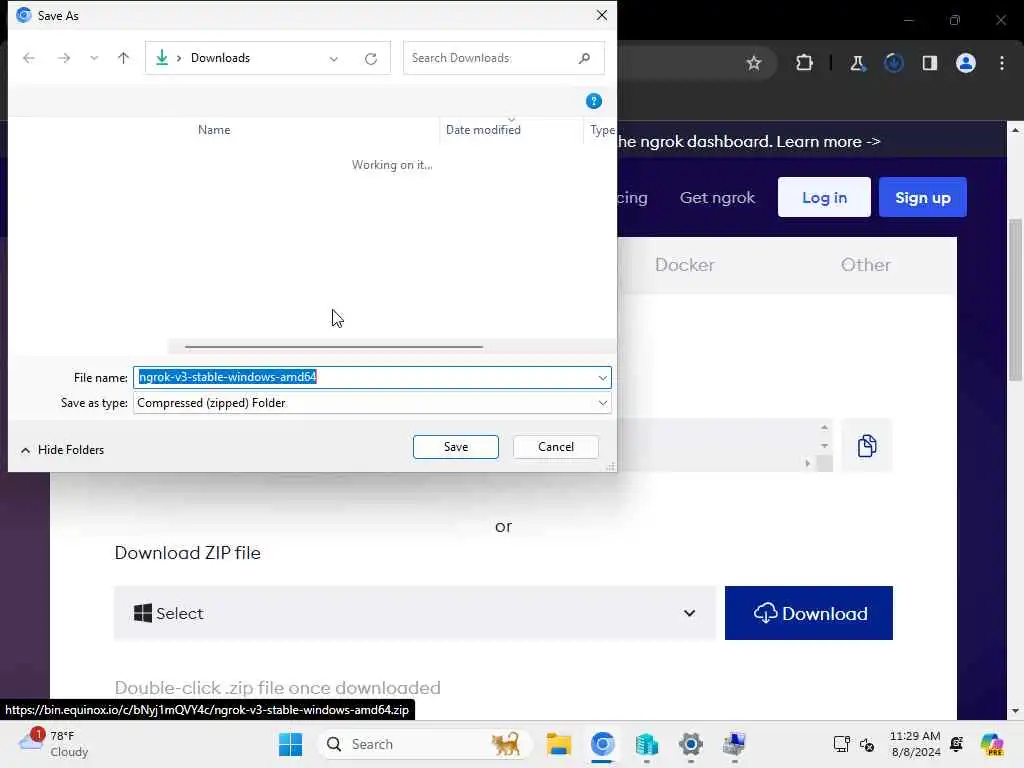Go up one folder level
This screenshot has width=1024, height=768.
pos(123,58)
